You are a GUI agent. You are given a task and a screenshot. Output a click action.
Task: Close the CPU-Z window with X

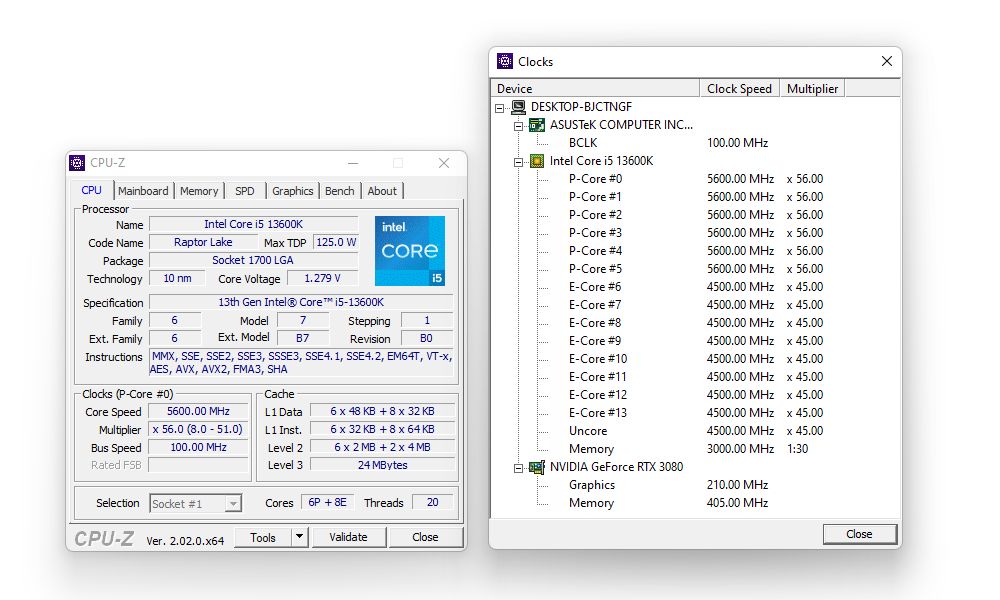point(444,163)
